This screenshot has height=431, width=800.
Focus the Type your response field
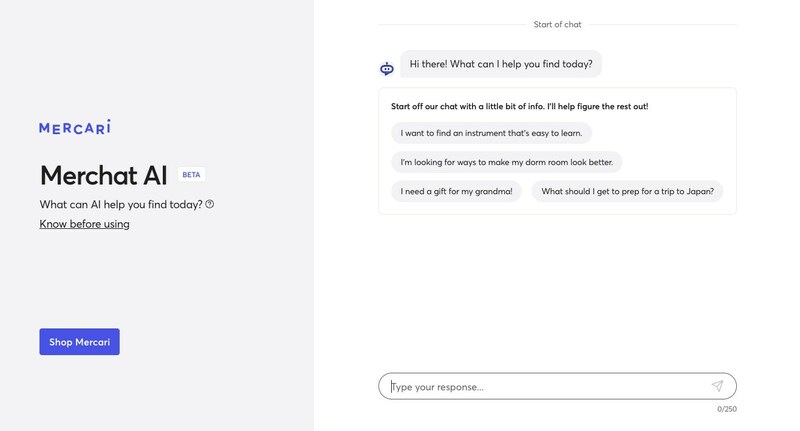point(545,387)
